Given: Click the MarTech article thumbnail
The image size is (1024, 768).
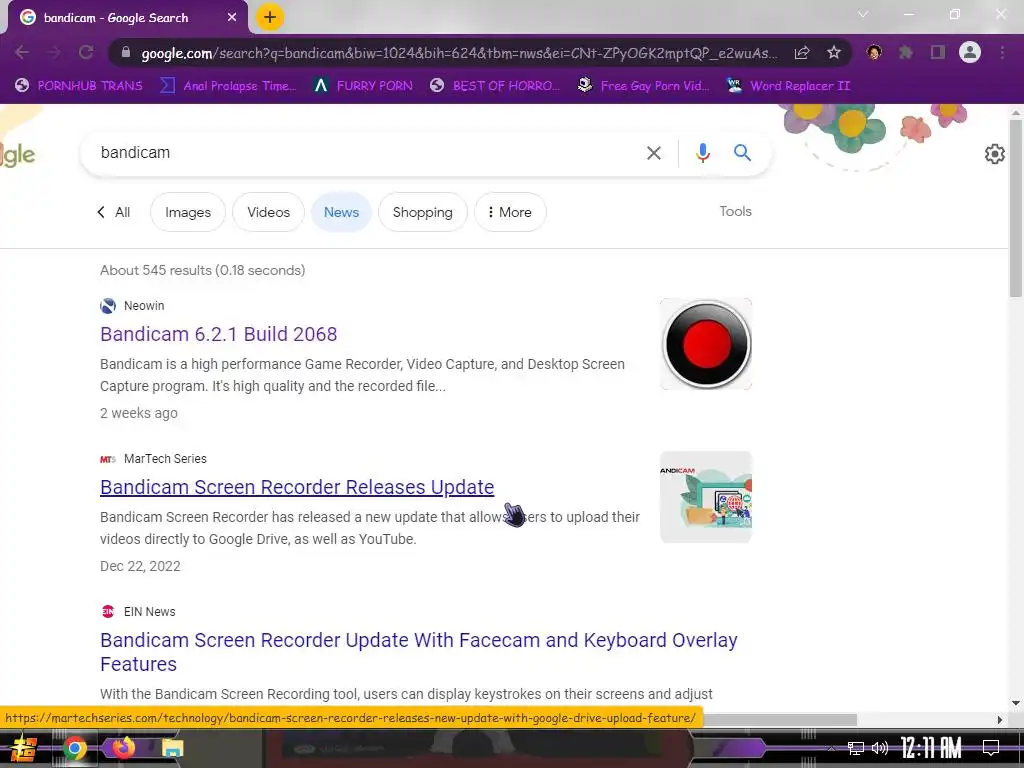Looking at the screenshot, I should click(706, 497).
